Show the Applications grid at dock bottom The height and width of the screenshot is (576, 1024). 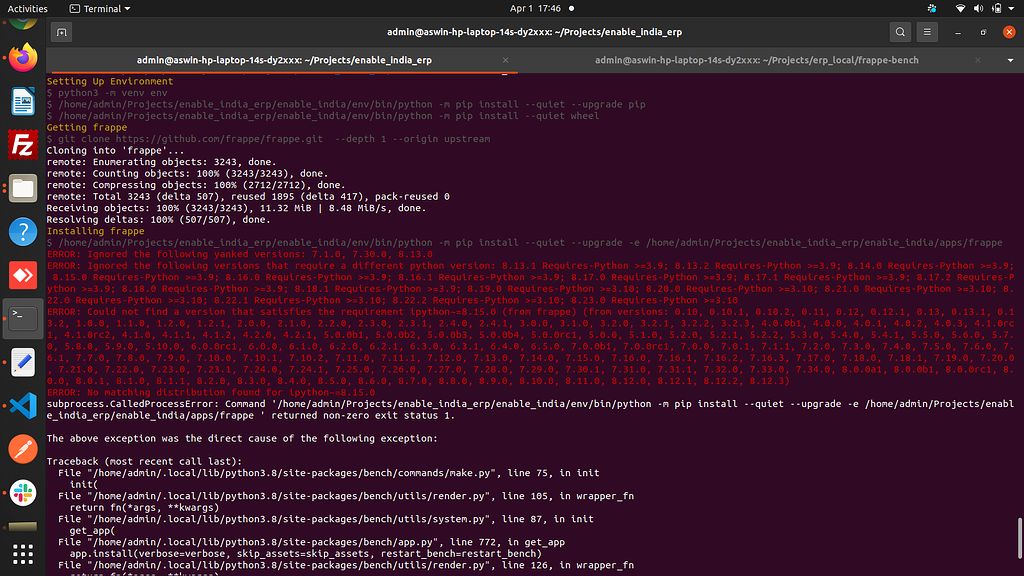coord(22,554)
